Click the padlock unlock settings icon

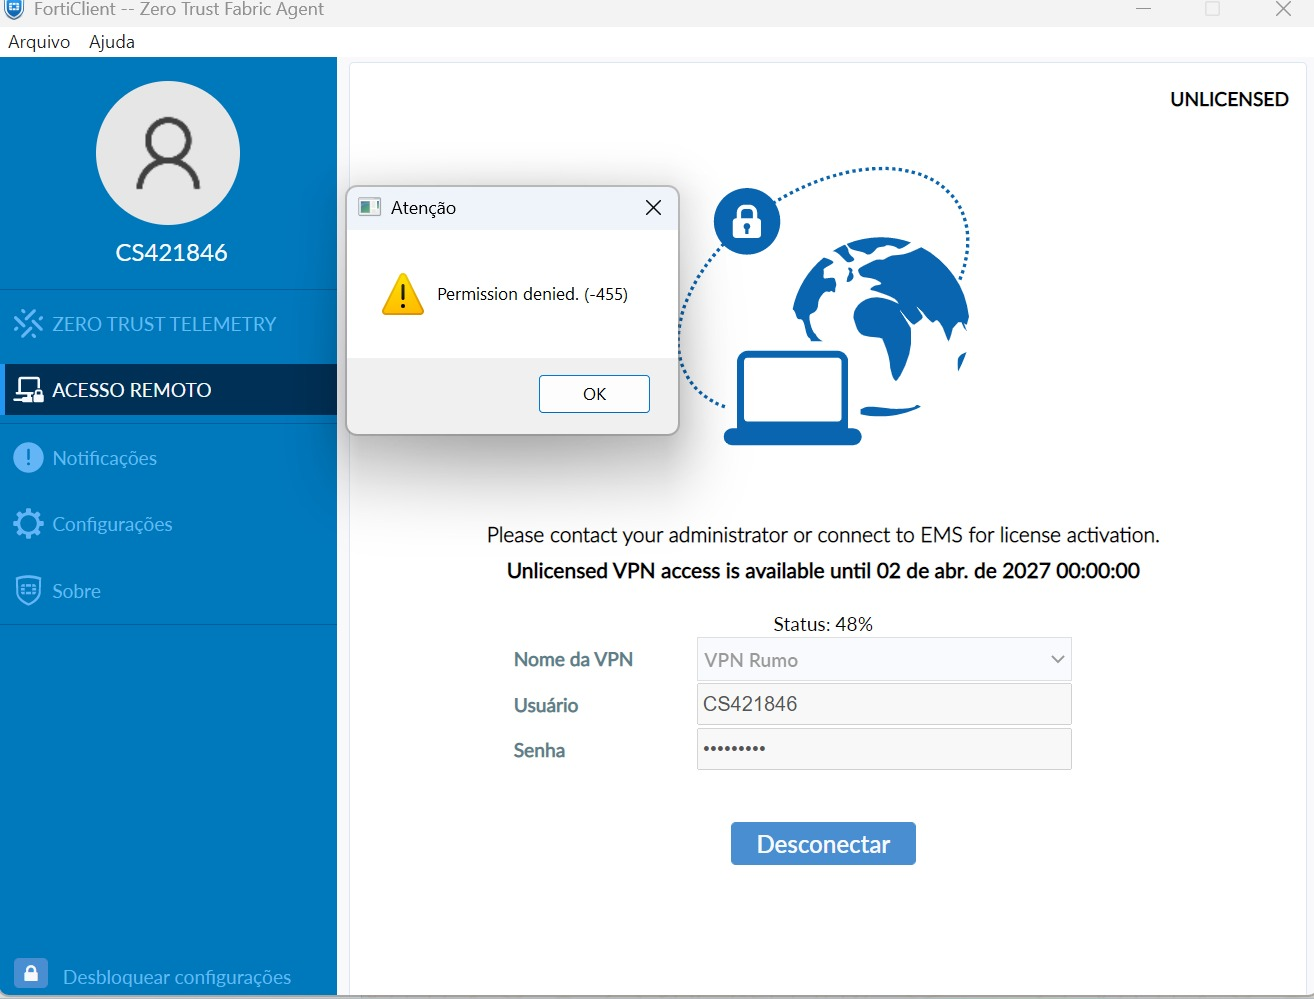point(31,974)
